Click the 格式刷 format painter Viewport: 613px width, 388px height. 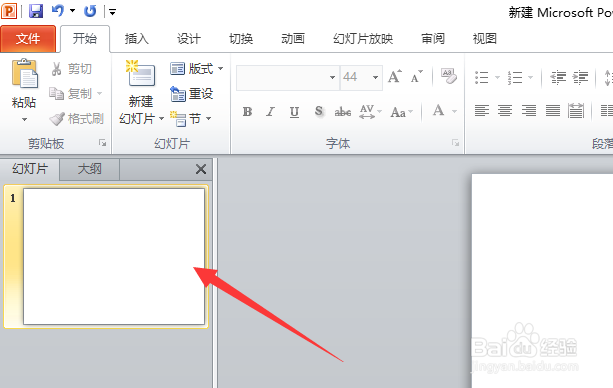77,119
